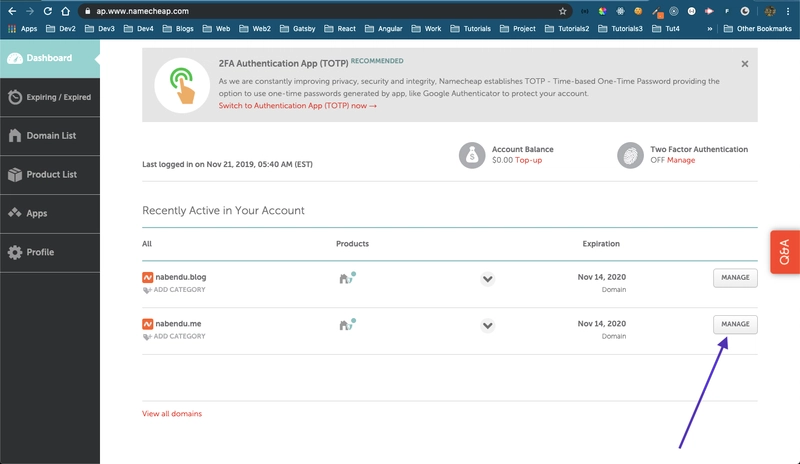
Task: Click the cookie extension icon in toolbar
Action: (x=638, y=11)
